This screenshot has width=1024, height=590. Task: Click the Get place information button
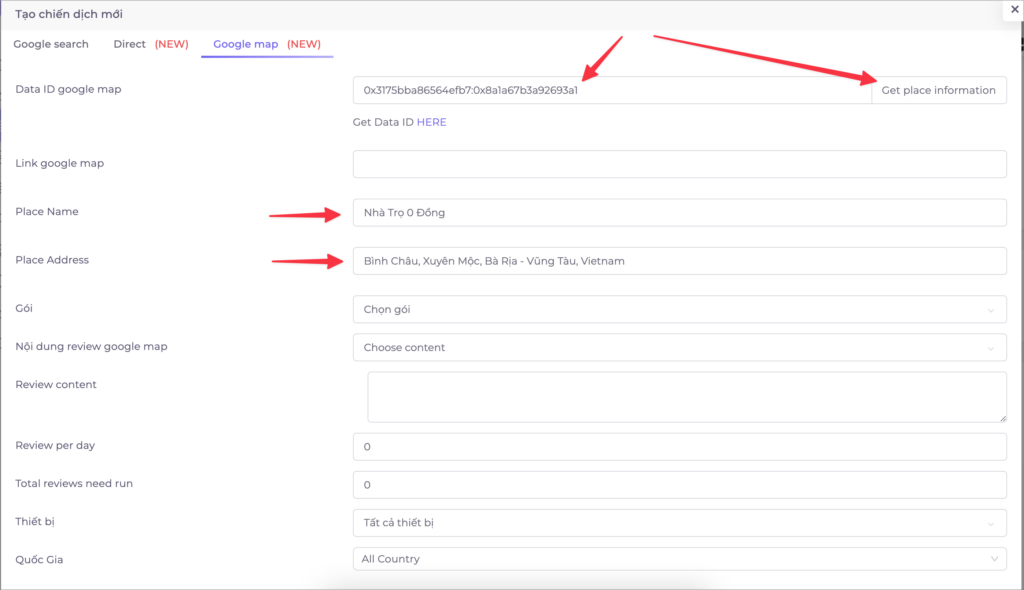(x=938, y=90)
